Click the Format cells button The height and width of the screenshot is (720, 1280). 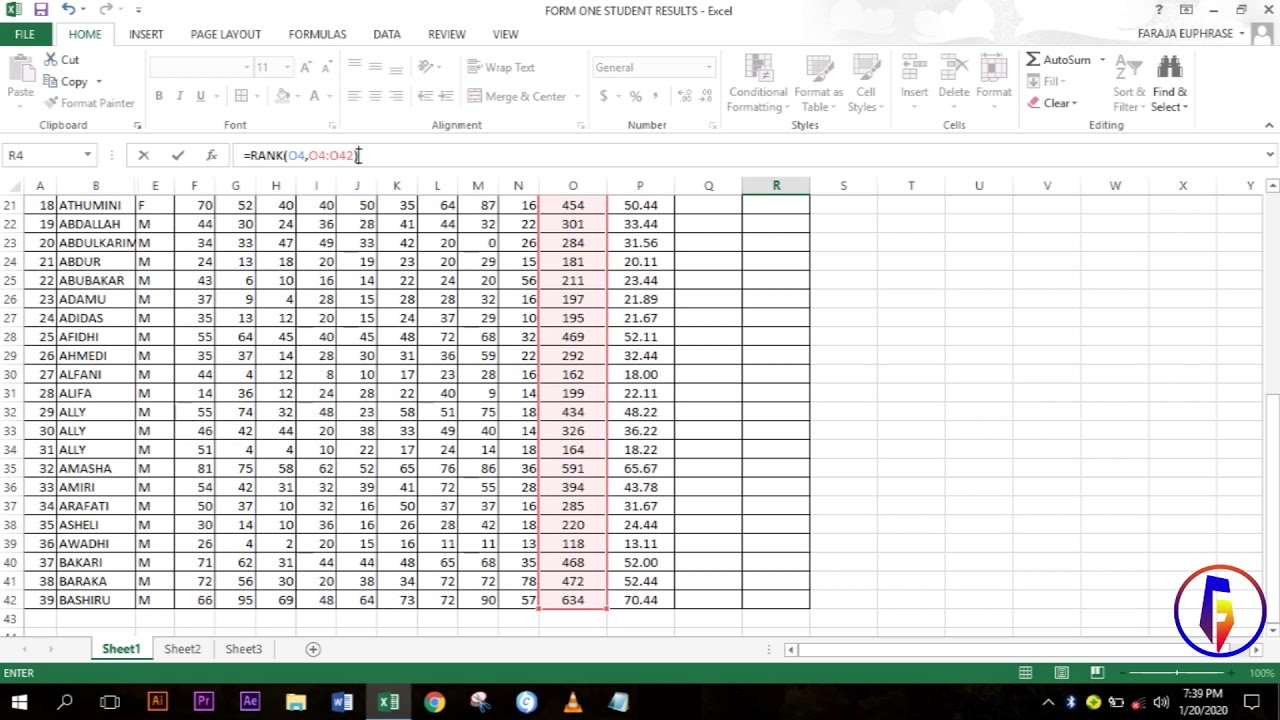point(994,78)
